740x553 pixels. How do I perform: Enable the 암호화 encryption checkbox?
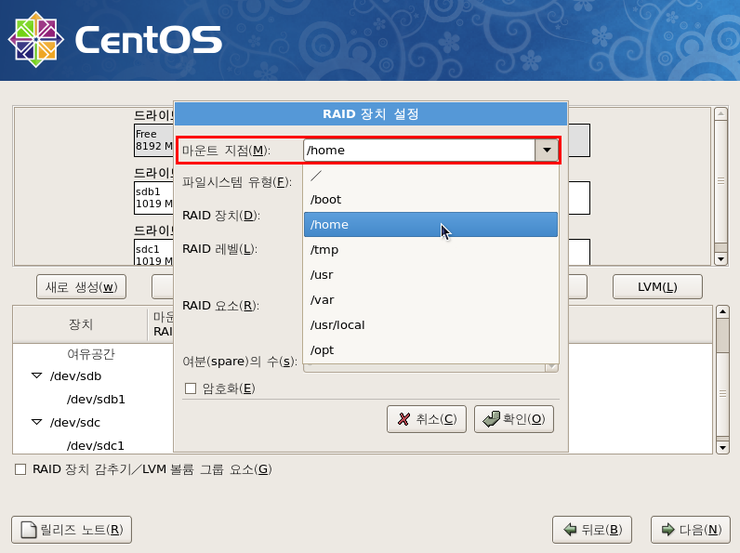tap(190, 388)
